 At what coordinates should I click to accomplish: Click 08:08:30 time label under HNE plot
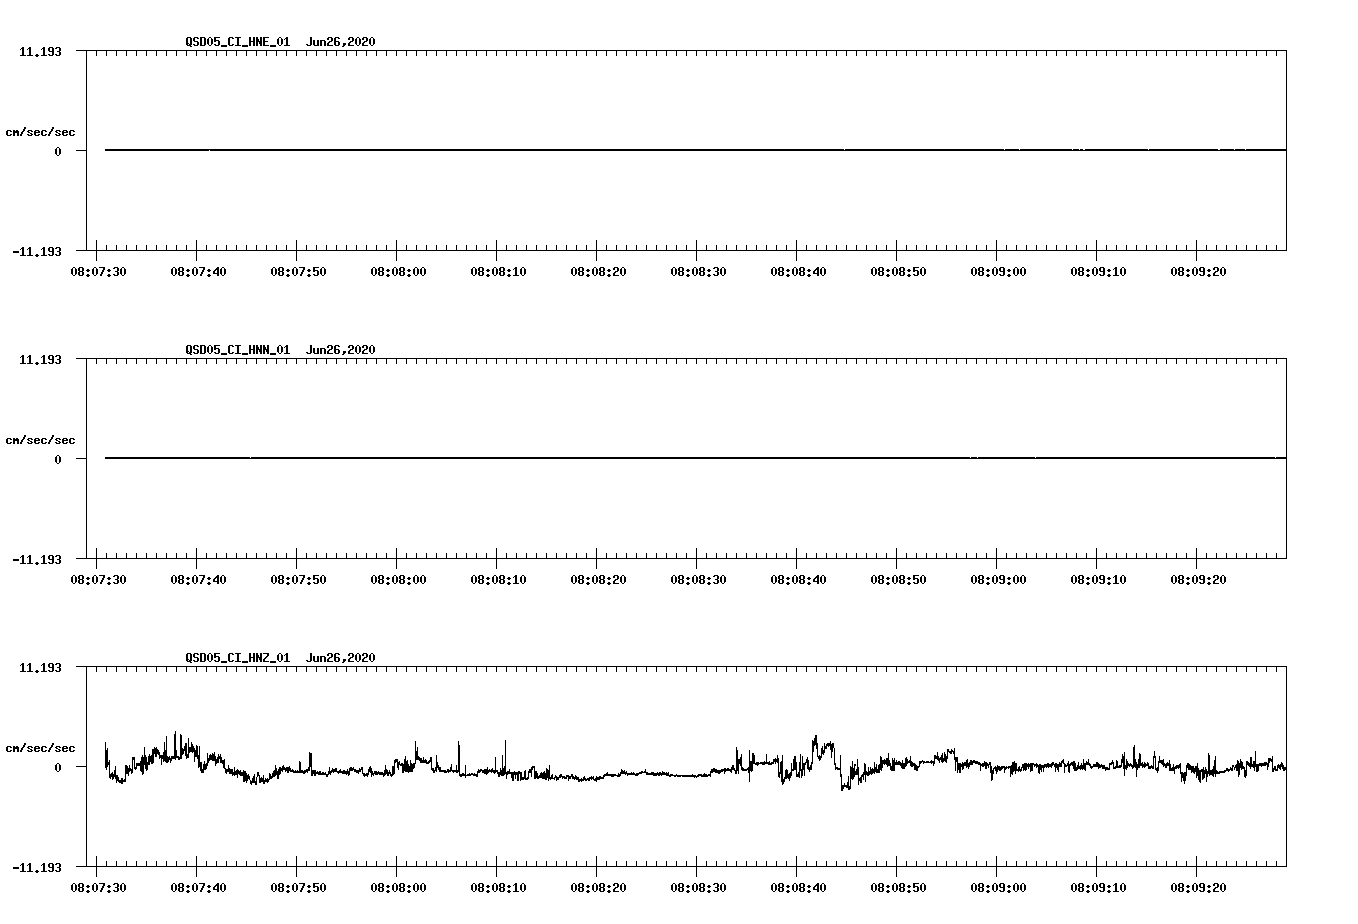[698, 271]
